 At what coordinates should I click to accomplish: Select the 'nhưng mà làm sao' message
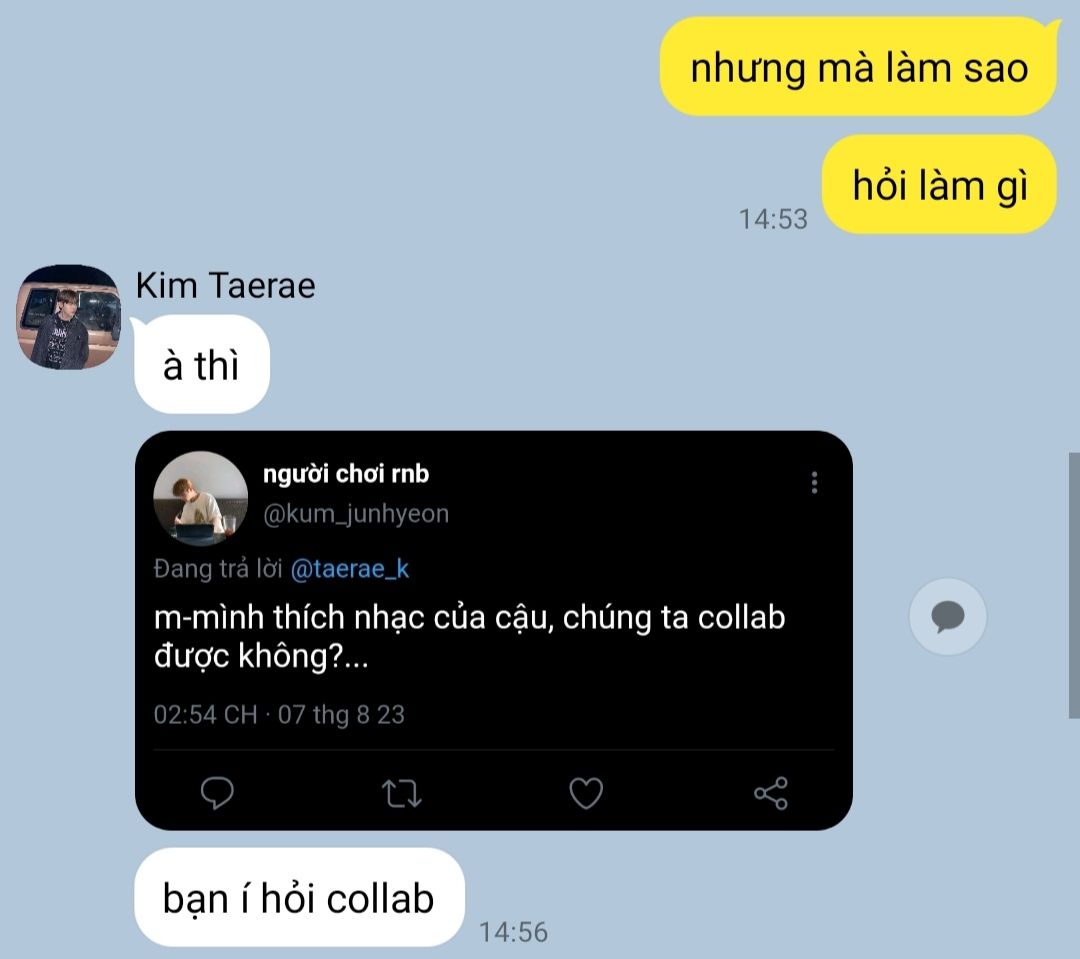click(x=858, y=67)
